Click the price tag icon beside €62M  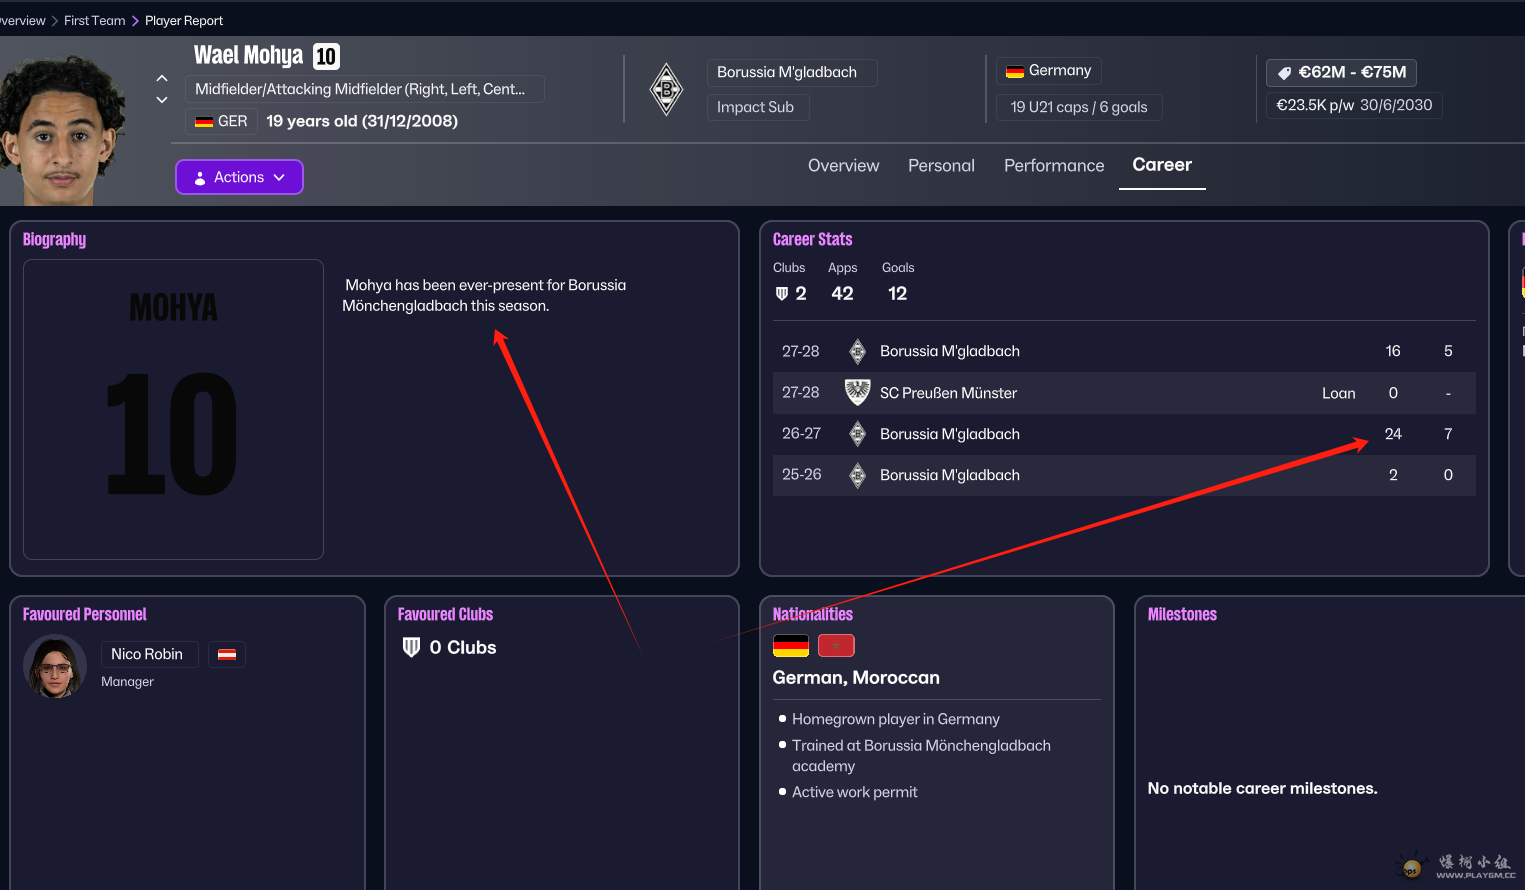(x=1285, y=73)
